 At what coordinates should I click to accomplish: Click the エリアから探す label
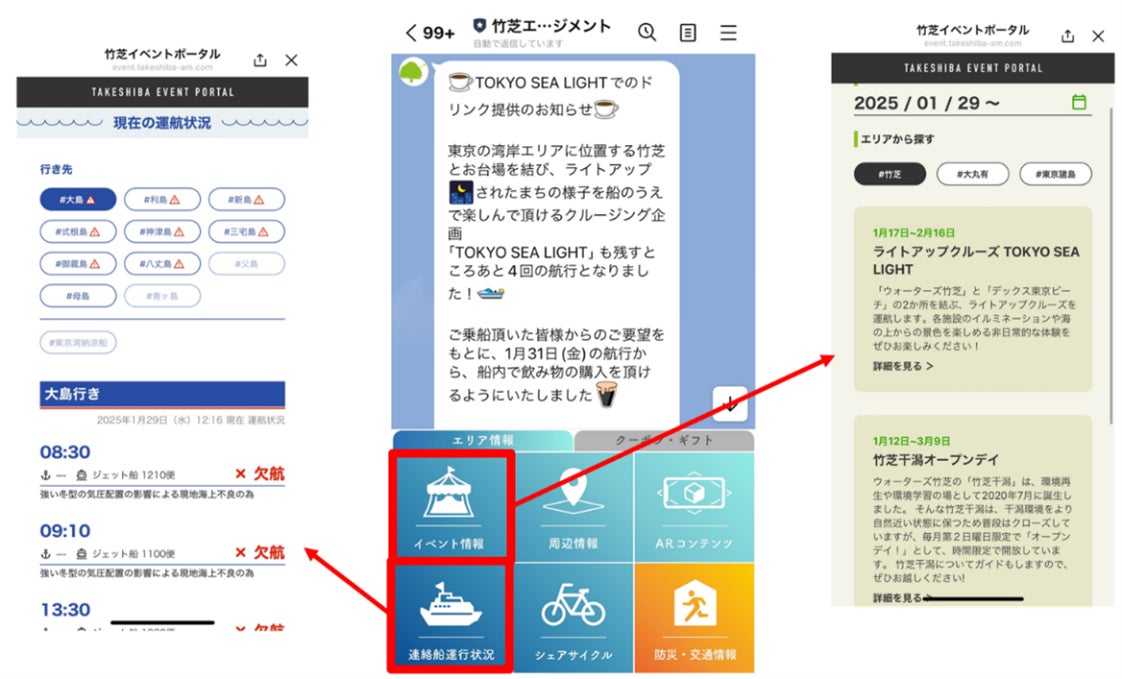[x=897, y=139]
